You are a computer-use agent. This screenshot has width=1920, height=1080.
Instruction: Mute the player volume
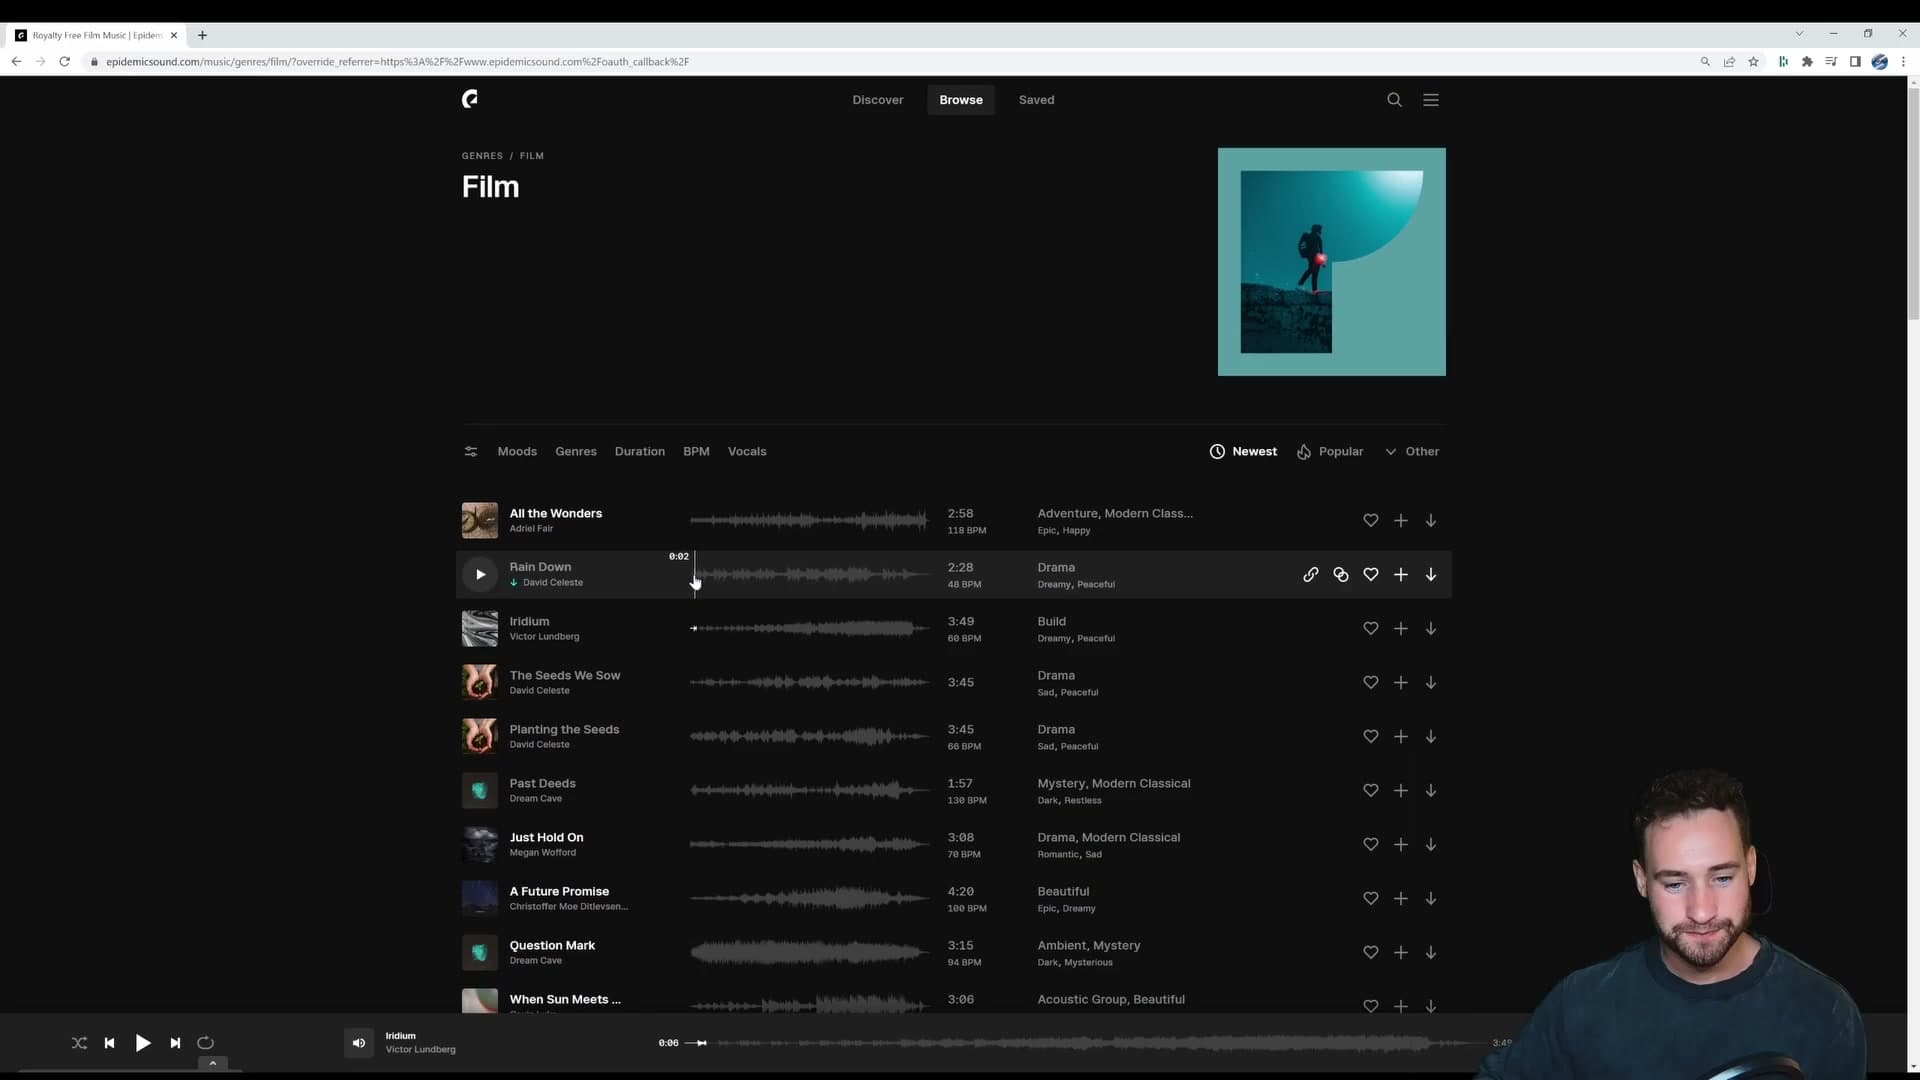[x=359, y=1043]
